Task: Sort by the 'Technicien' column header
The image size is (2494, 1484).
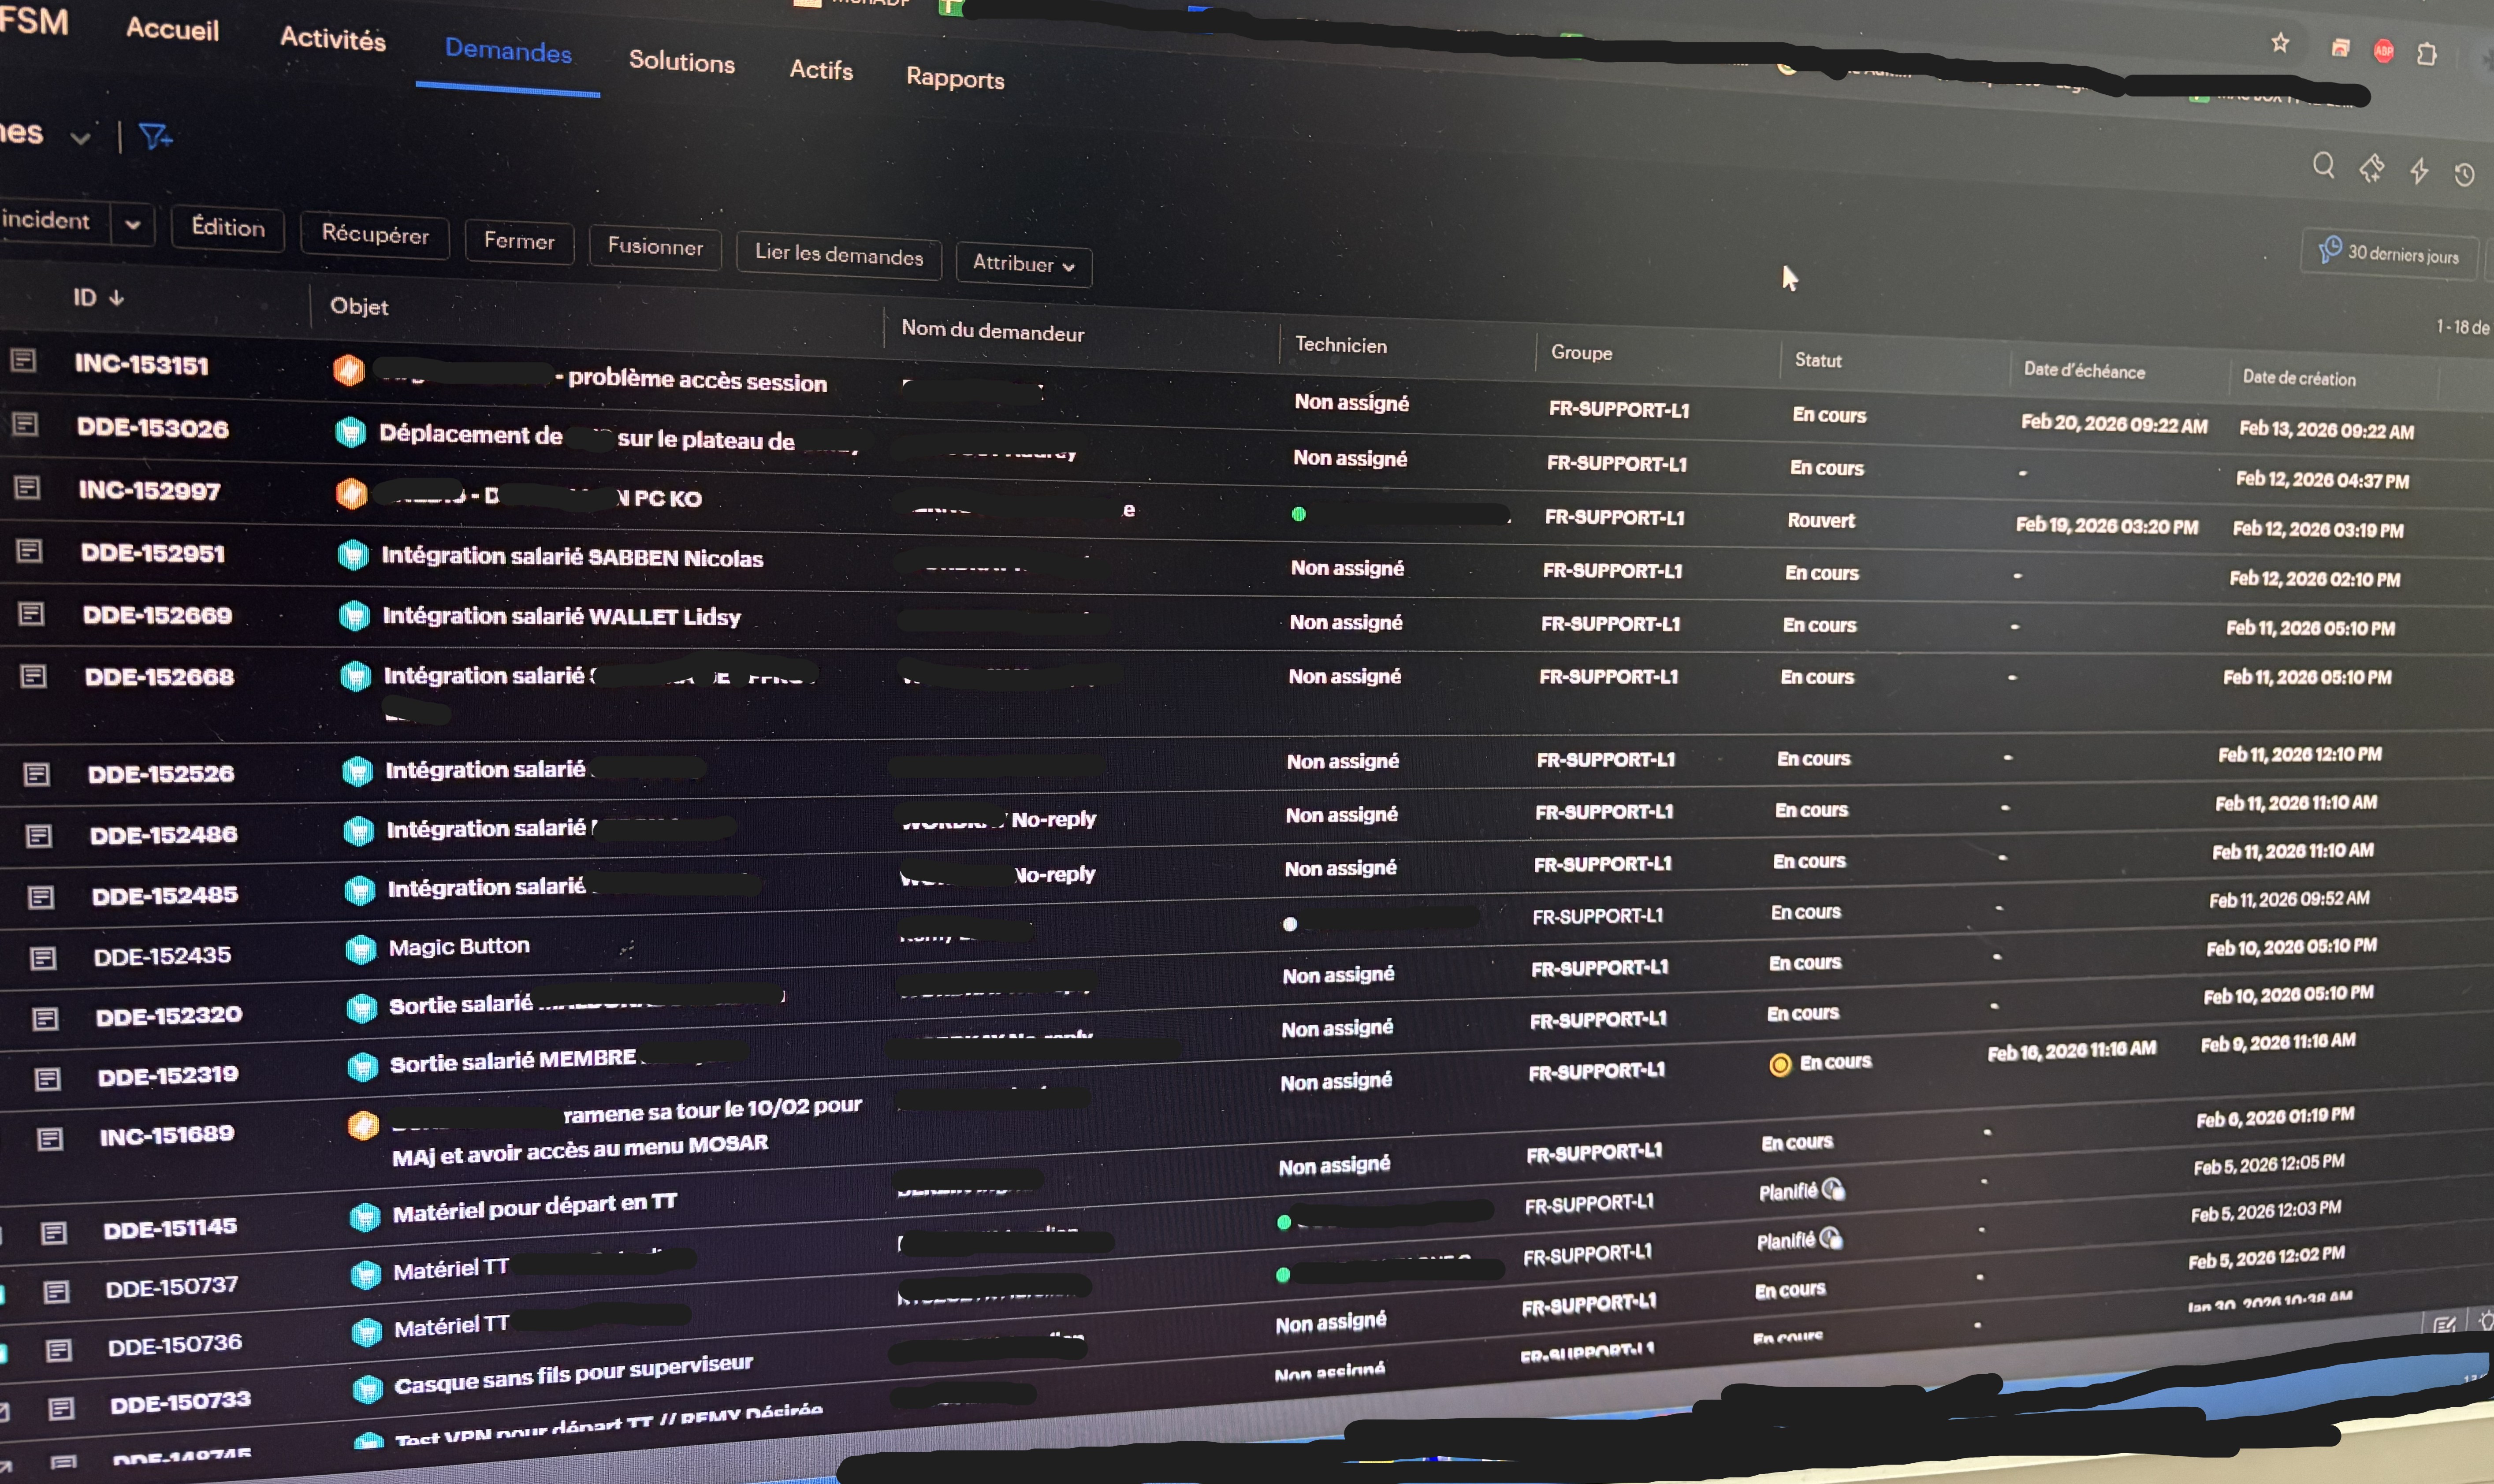Action: click(x=1341, y=345)
